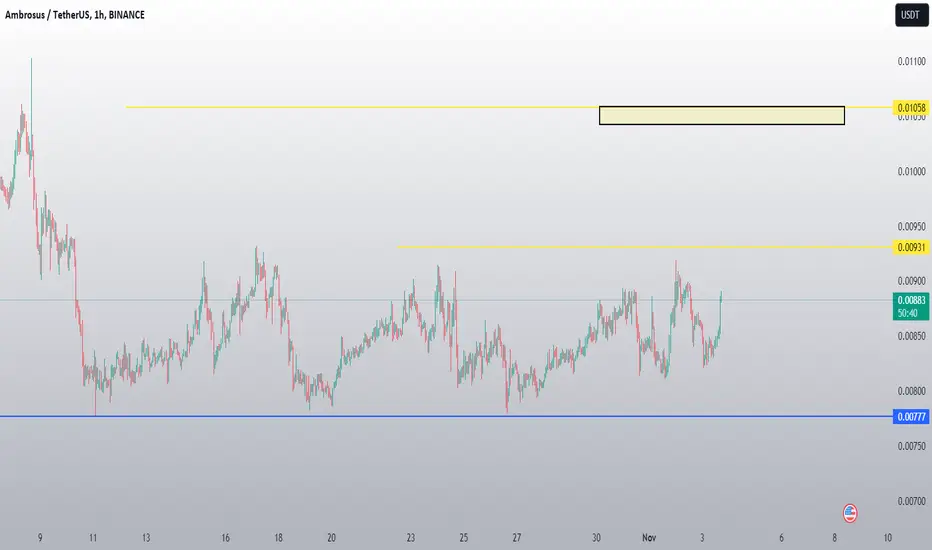Click the 0.00950 price axis label
932x550 pixels.
click(x=911, y=227)
